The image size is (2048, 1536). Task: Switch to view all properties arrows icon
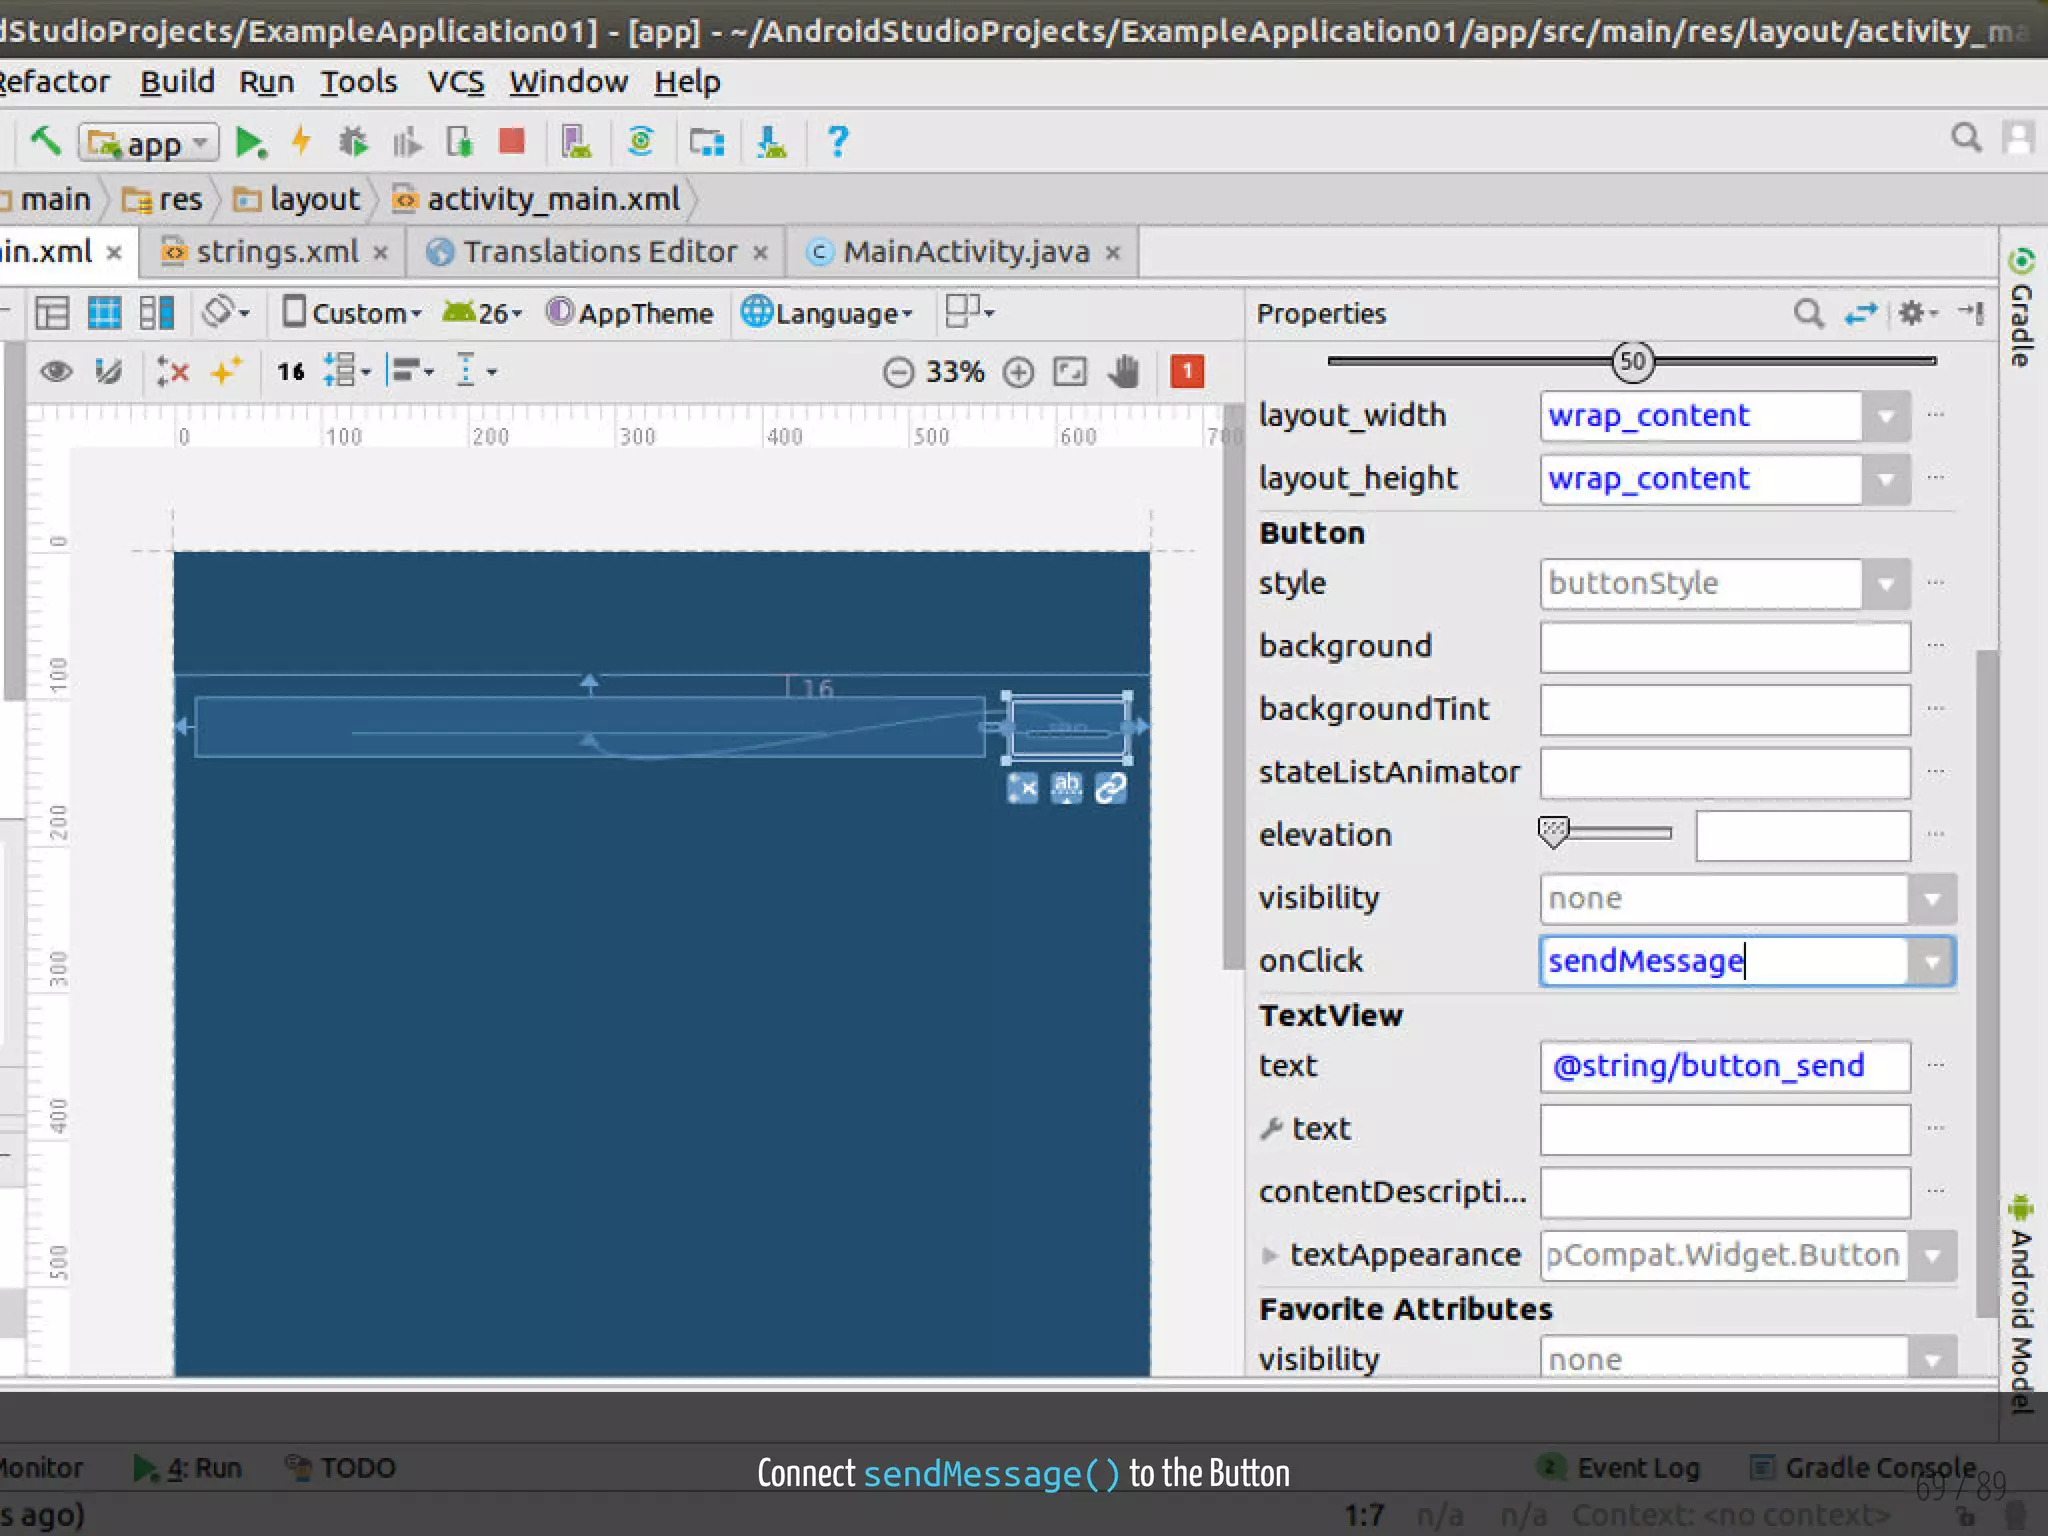1861,314
